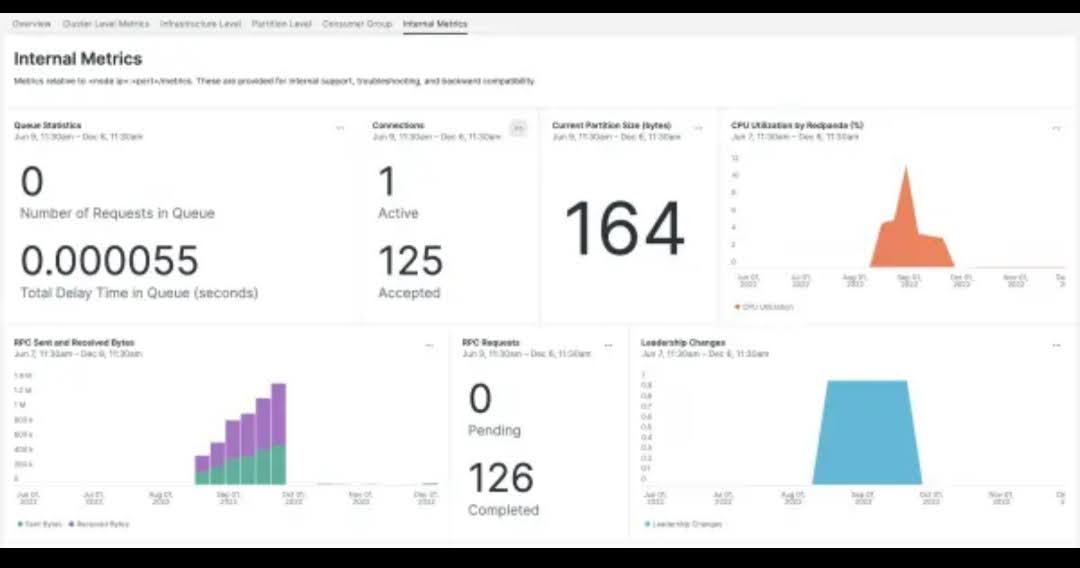The image size is (1080, 568).
Task: Open the Partition Level tab
Action: [281, 24]
